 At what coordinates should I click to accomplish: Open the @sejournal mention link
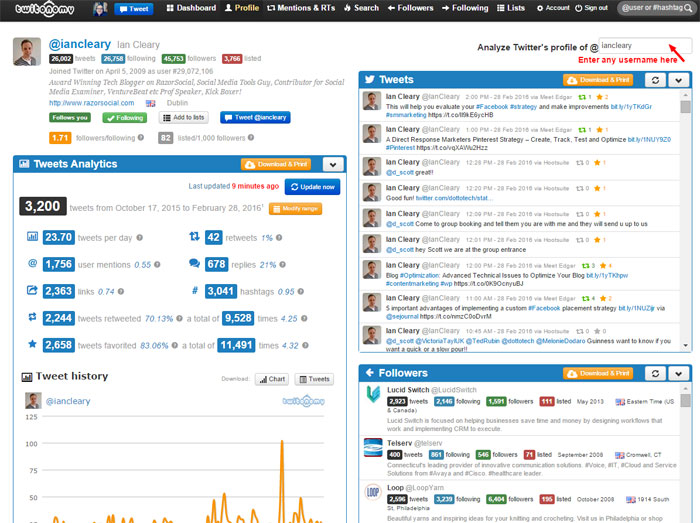pos(402,316)
